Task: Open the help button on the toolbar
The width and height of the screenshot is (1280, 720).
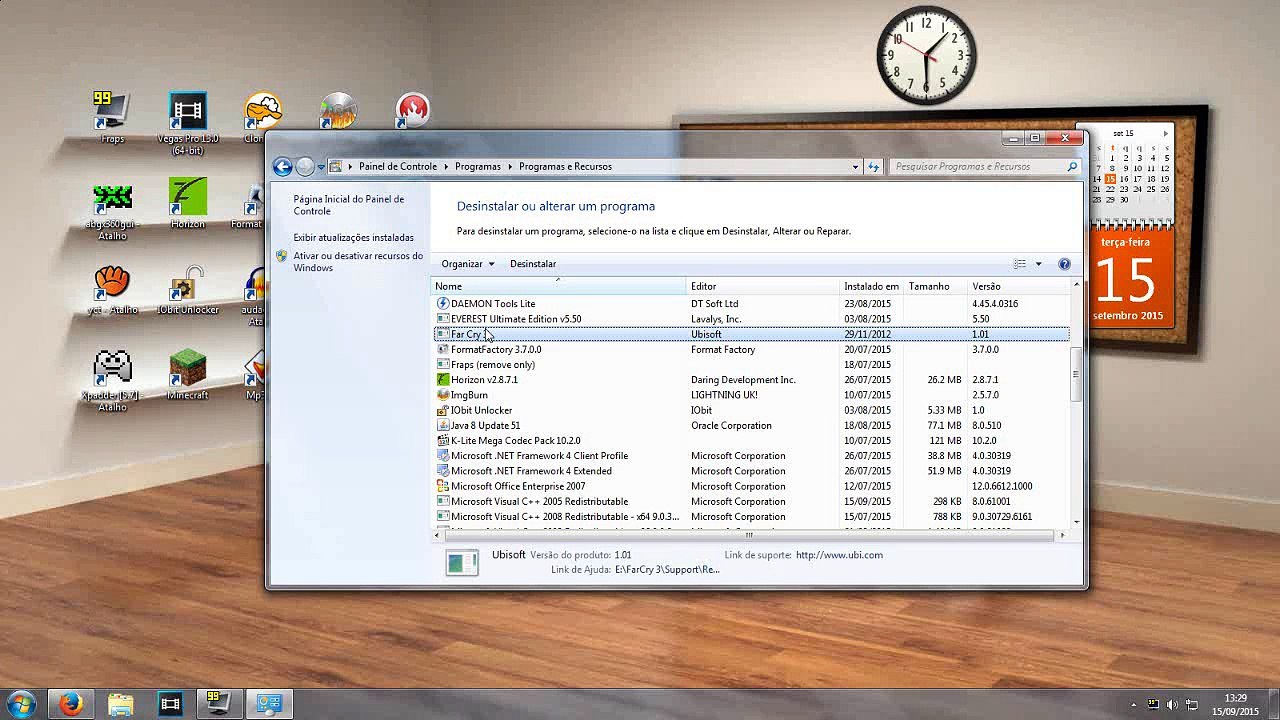Action: (1064, 264)
